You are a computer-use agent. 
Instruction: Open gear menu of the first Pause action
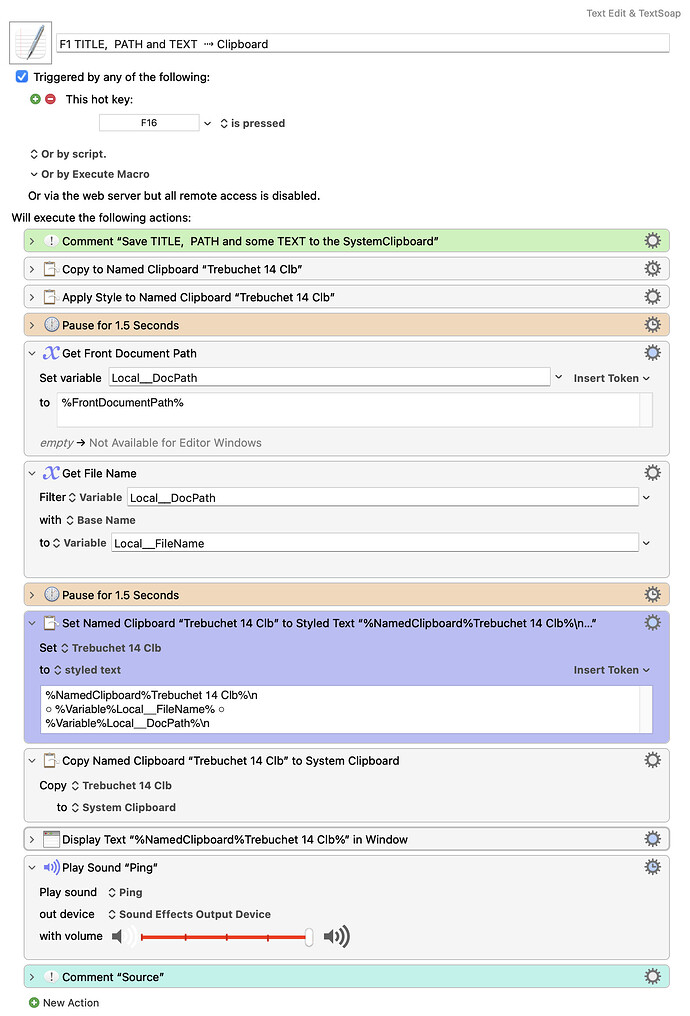(652, 324)
